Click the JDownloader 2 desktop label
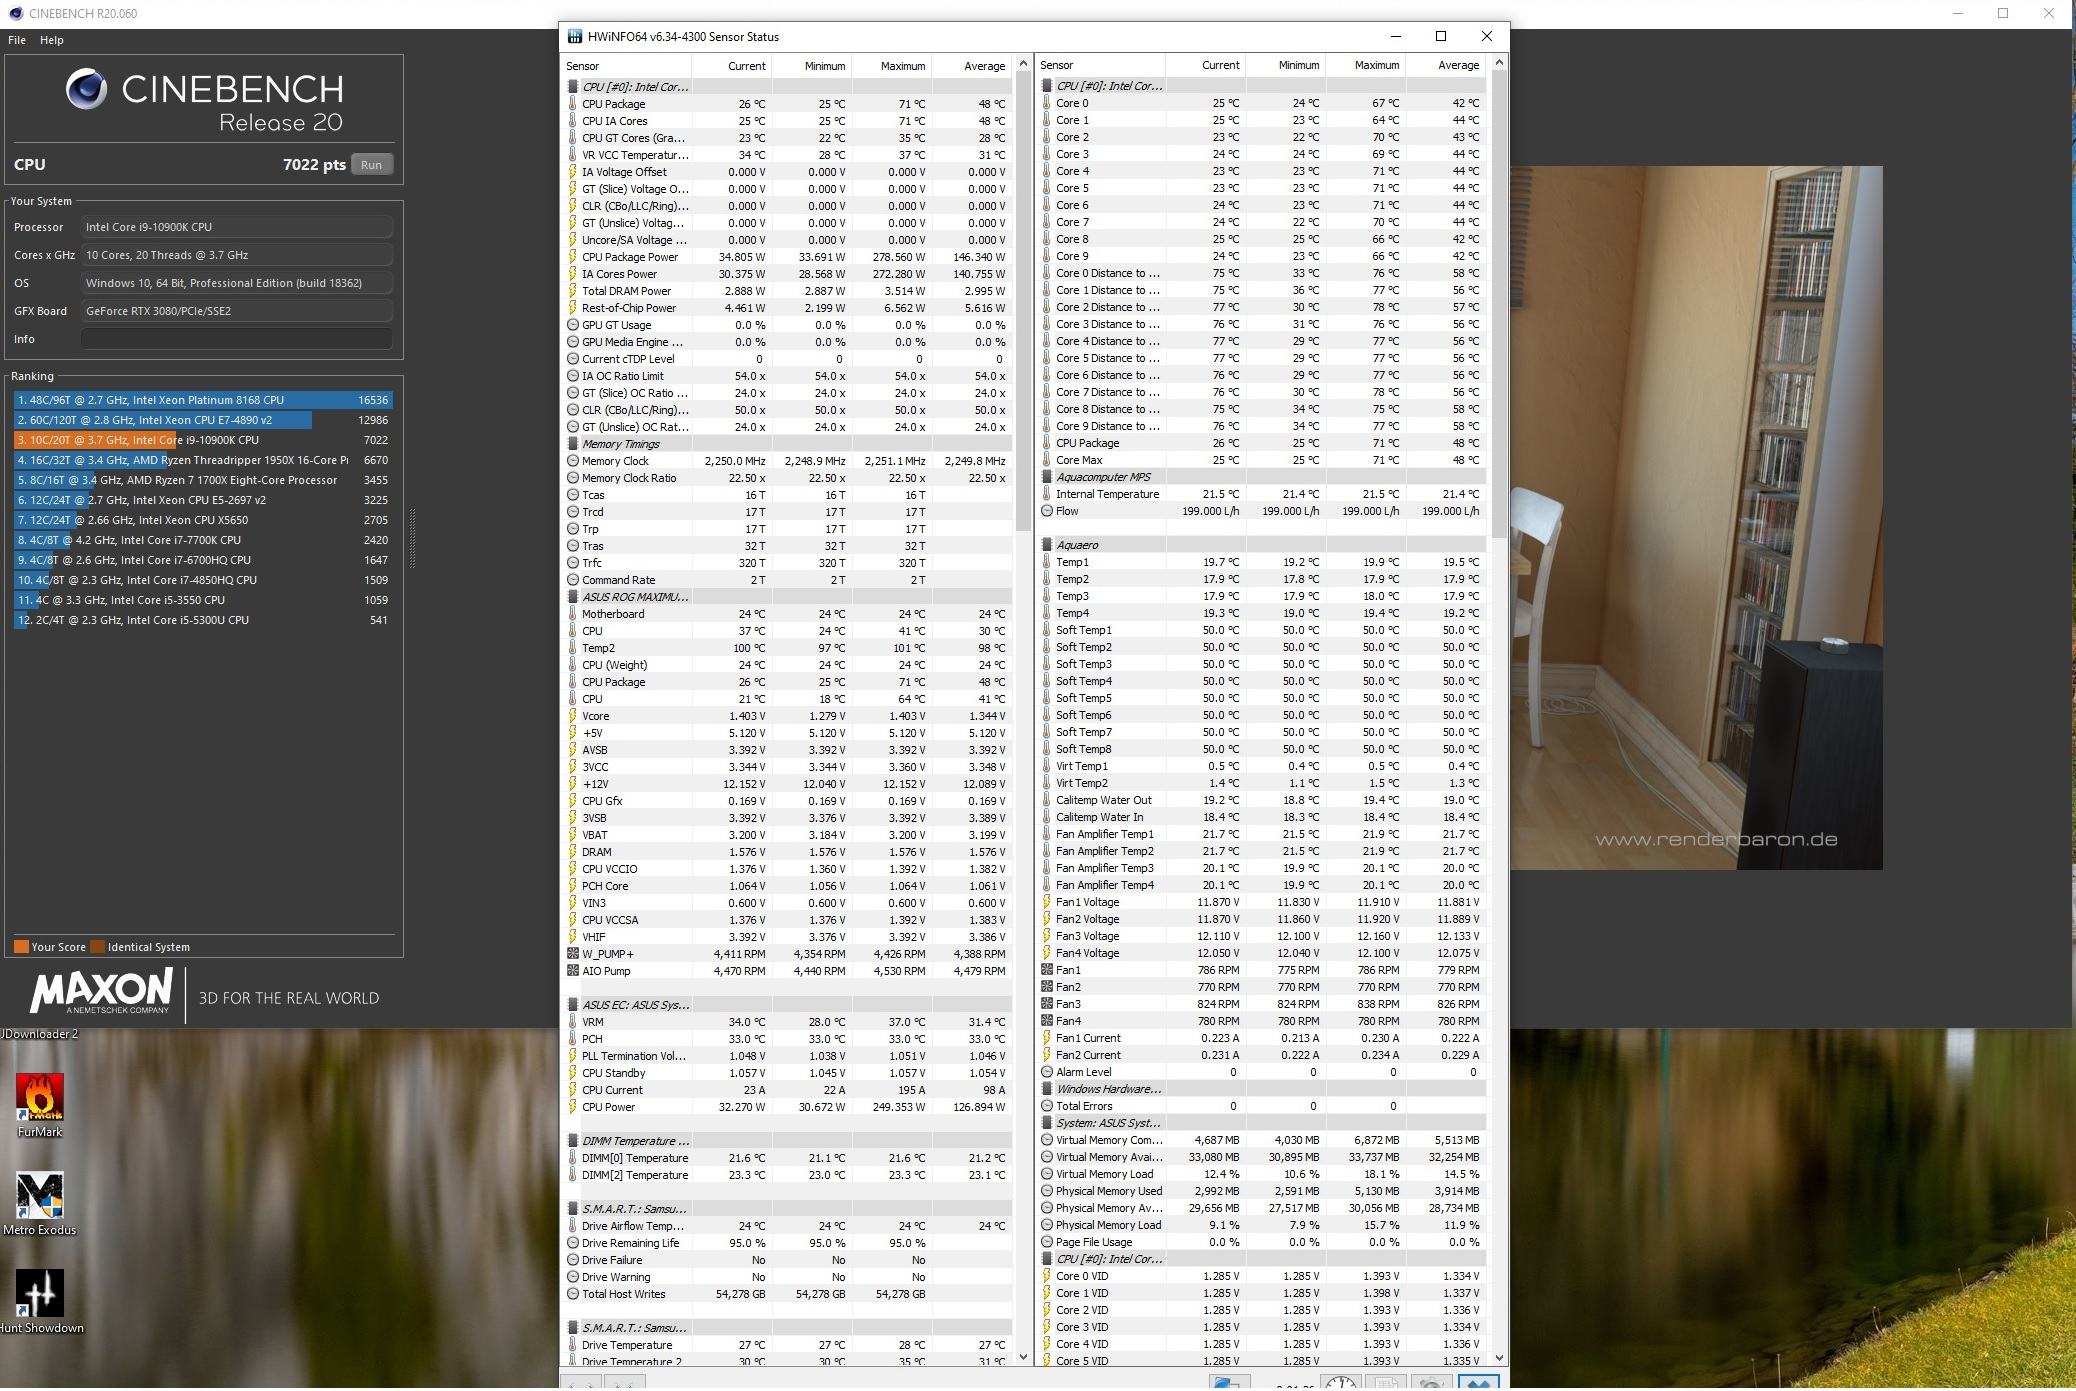2076x1391 pixels. (x=40, y=1034)
